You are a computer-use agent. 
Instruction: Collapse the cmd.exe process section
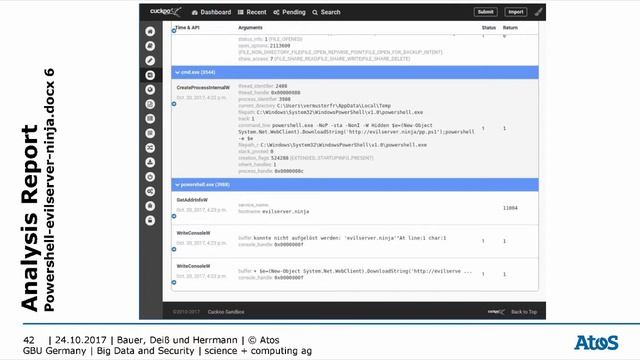(x=355, y=72)
